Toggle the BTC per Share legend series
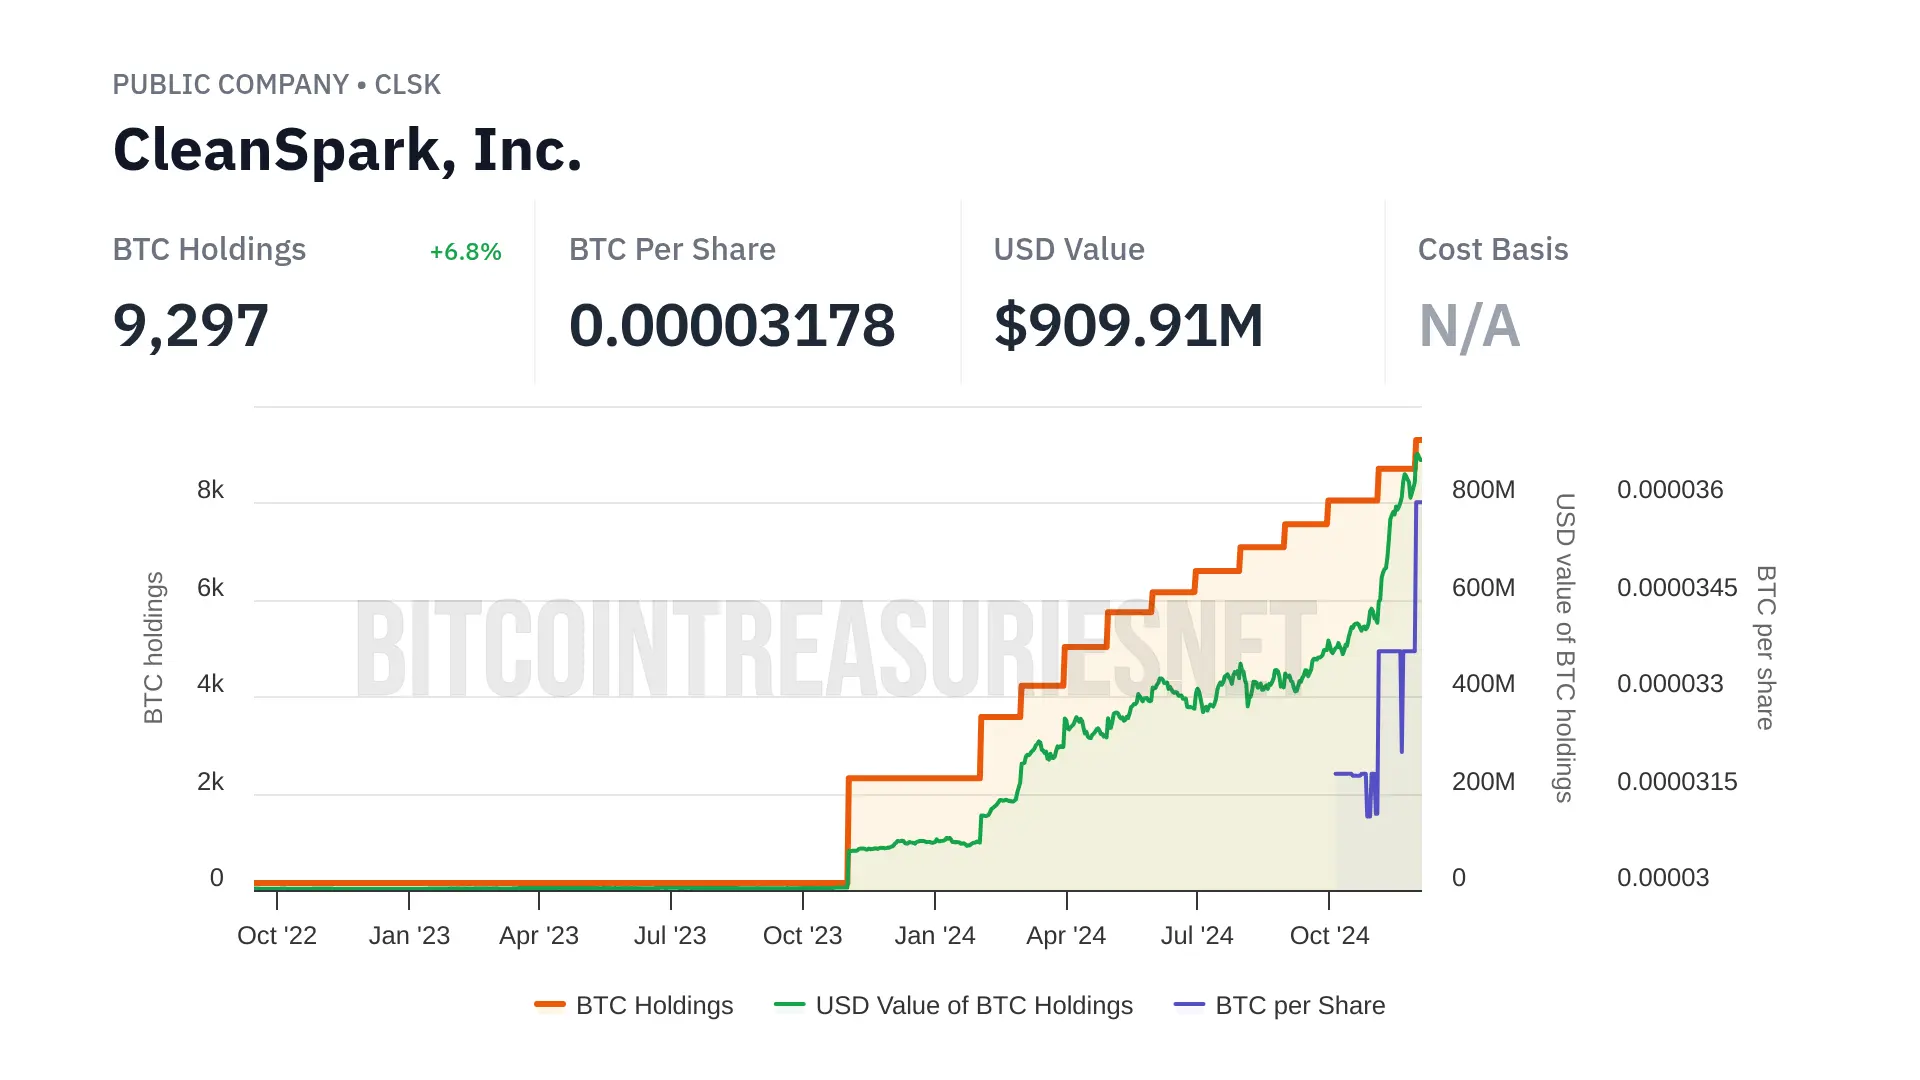Viewport: 1920px width, 1080px height. click(1299, 1005)
